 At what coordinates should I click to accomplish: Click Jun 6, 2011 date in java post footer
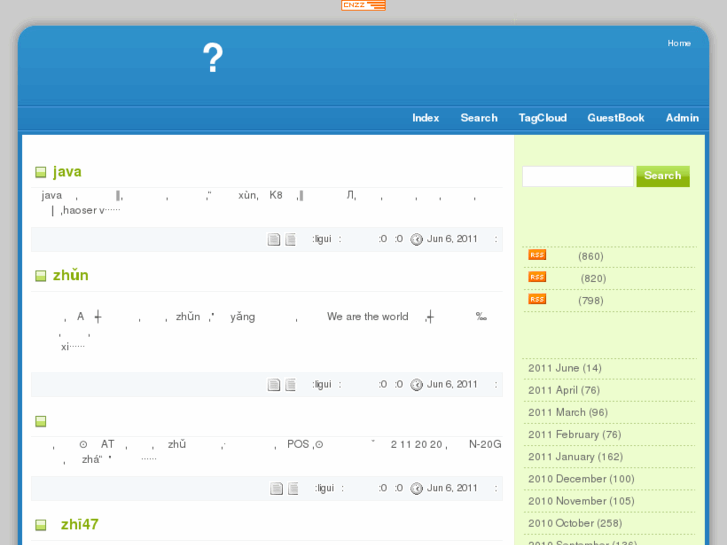pyautogui.click(x=452, y=239)
